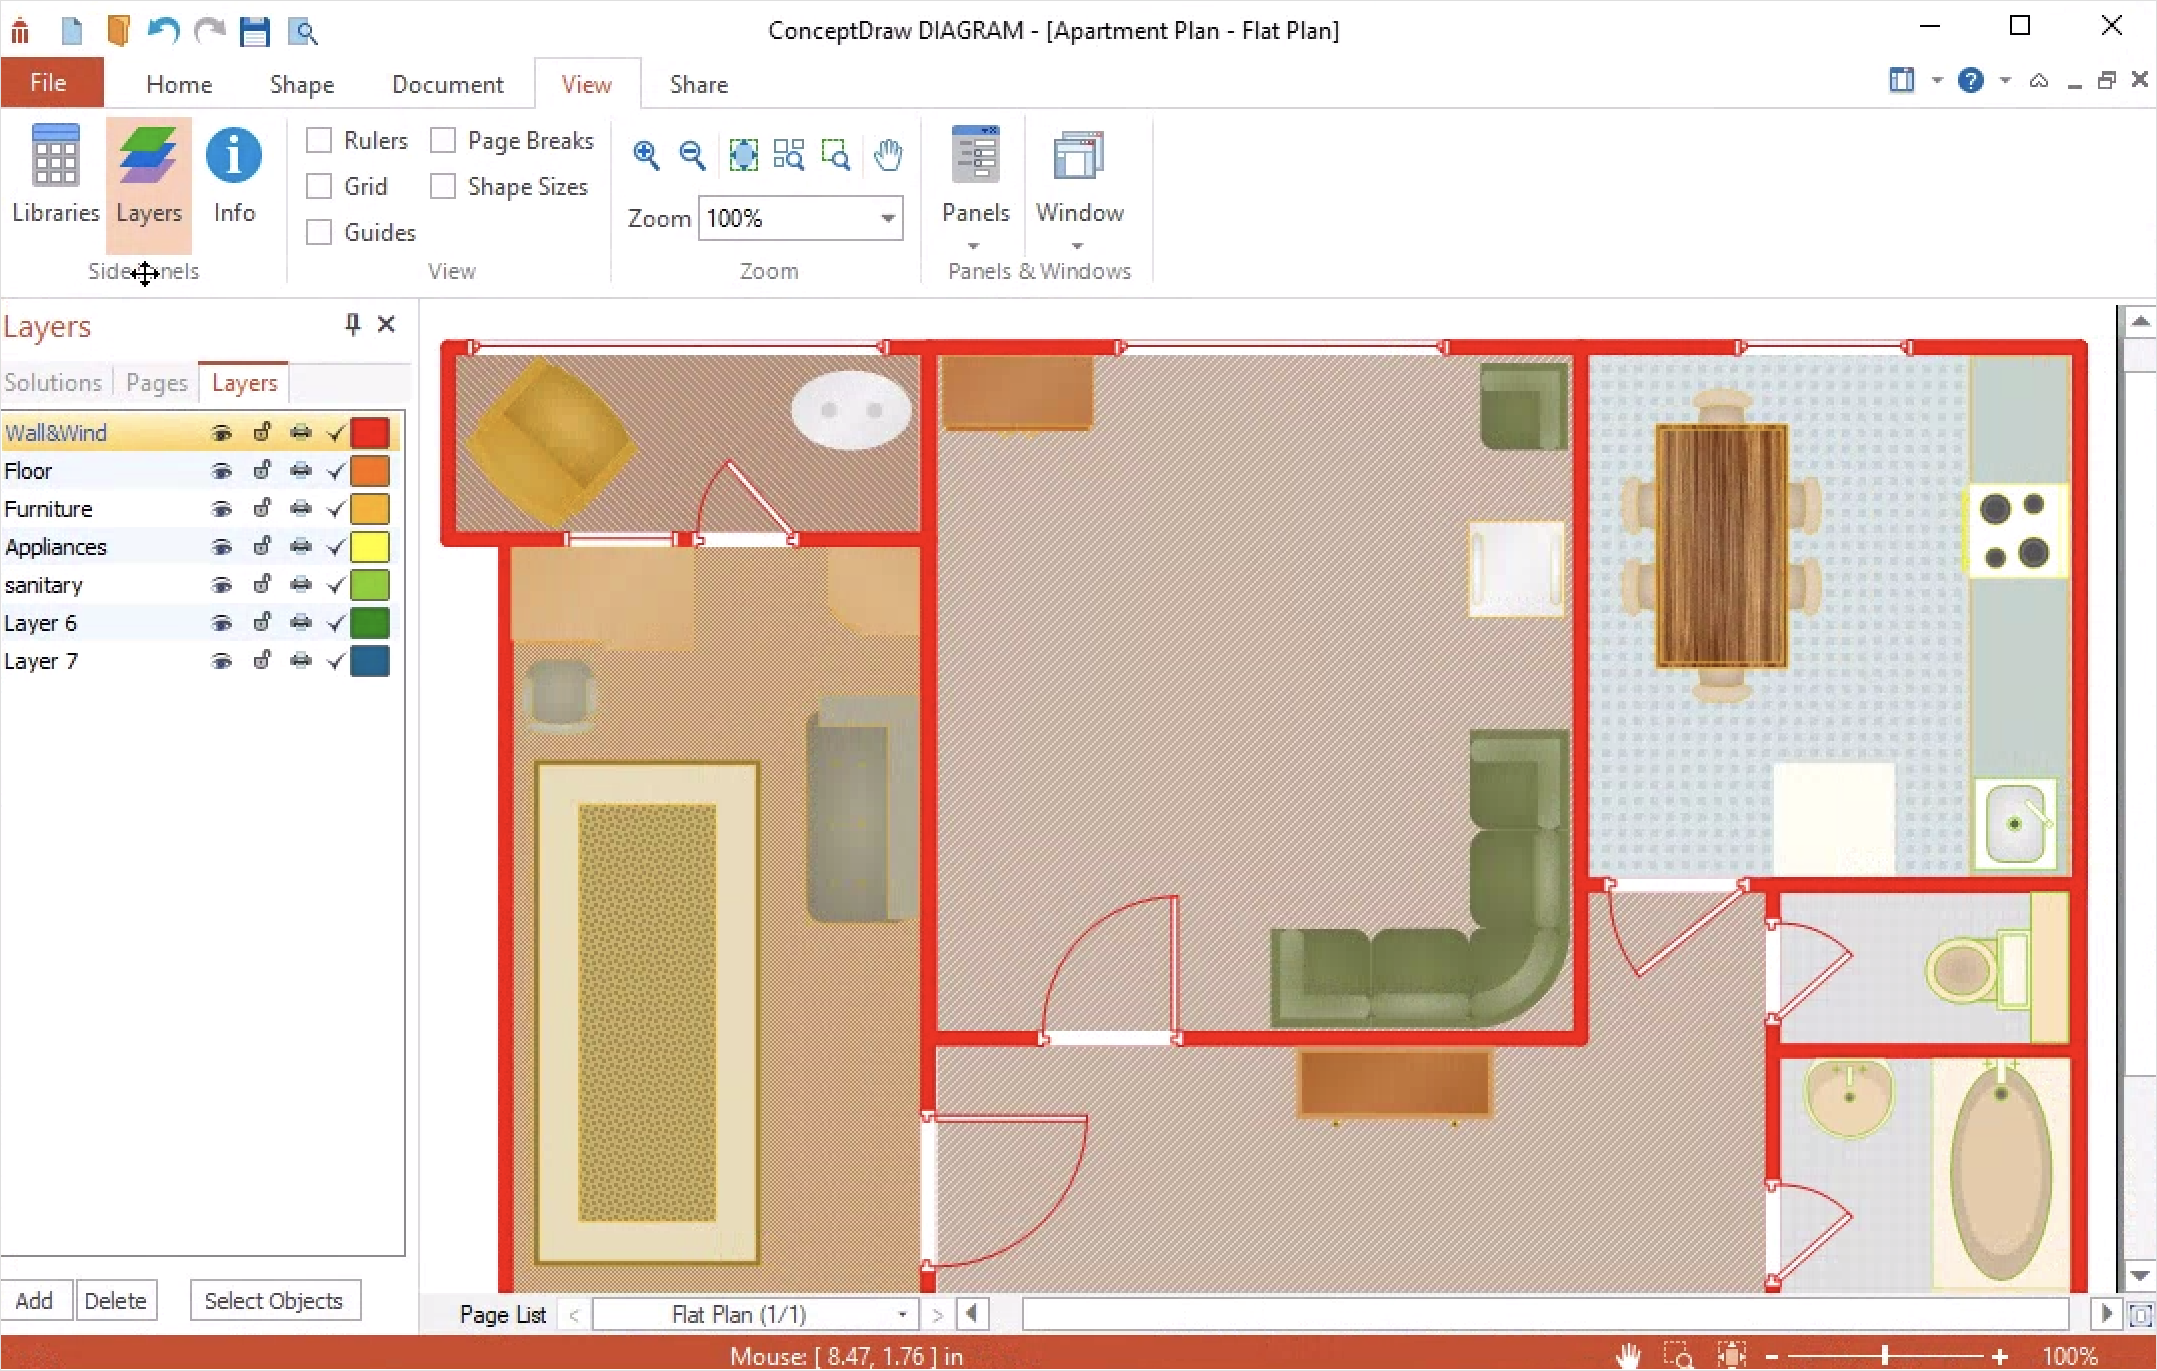Pin the Layers panel
This screenshot has width=2157, height=1371.
coord(352,324)
